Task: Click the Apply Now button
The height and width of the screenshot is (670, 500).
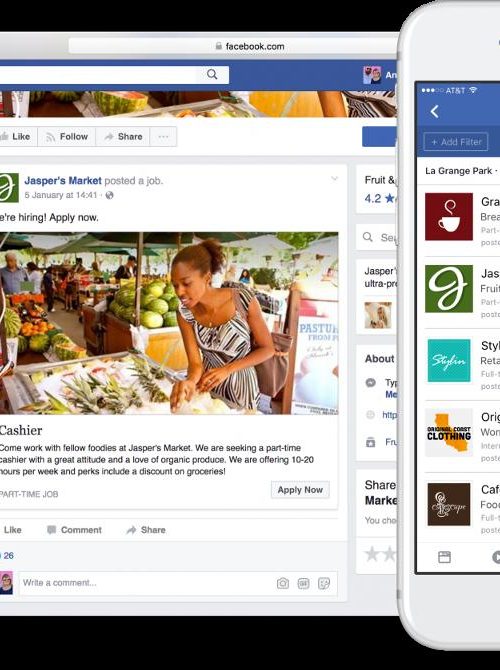Action: click(x=300, y=490)
